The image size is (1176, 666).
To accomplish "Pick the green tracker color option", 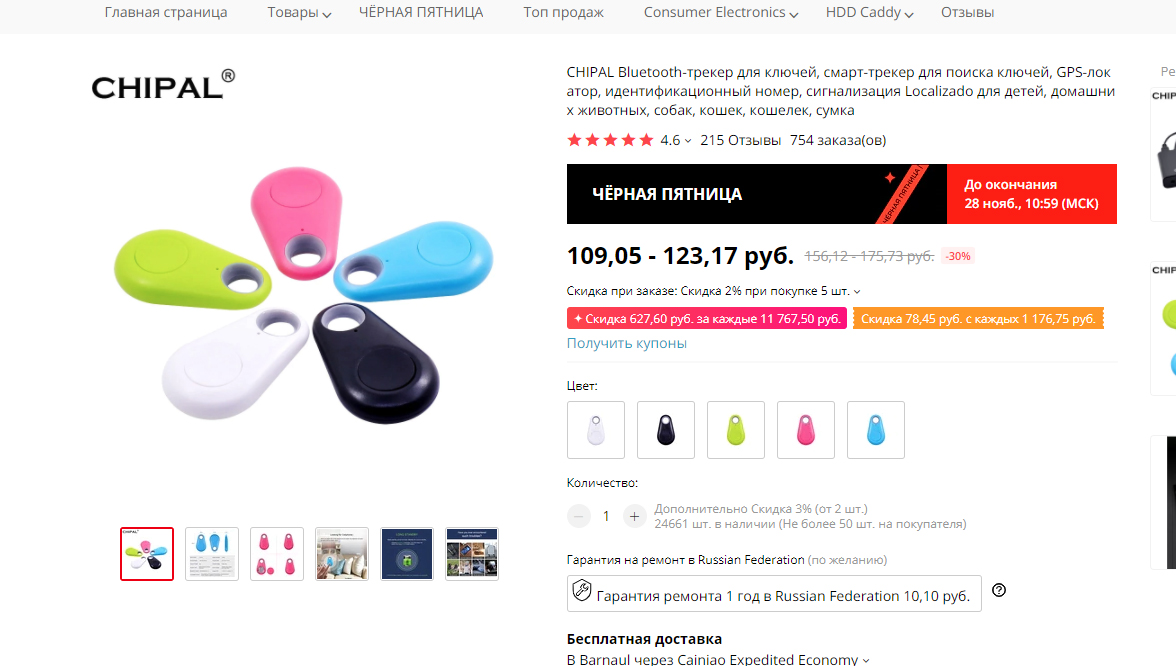I will [x=736, y=430].
